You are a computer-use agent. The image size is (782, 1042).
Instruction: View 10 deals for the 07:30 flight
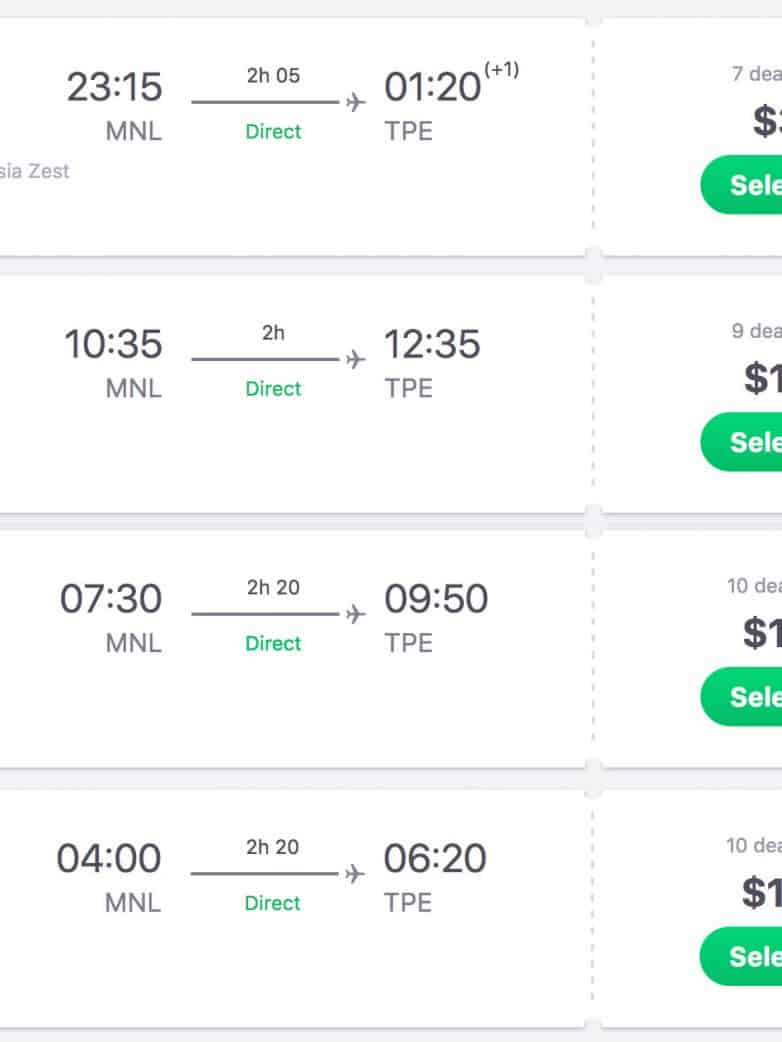(x=755, y=586)
